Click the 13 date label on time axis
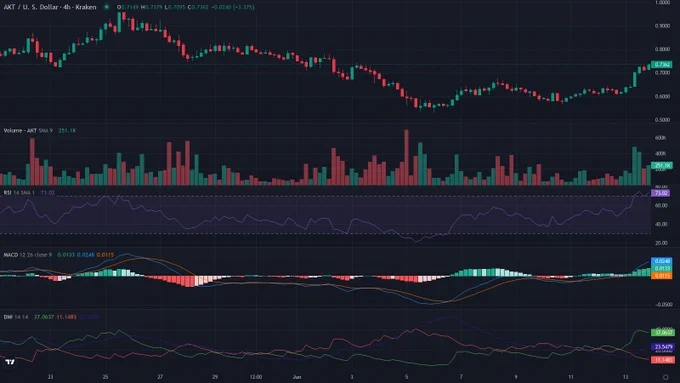680x383 pixels. click(625, 377)
